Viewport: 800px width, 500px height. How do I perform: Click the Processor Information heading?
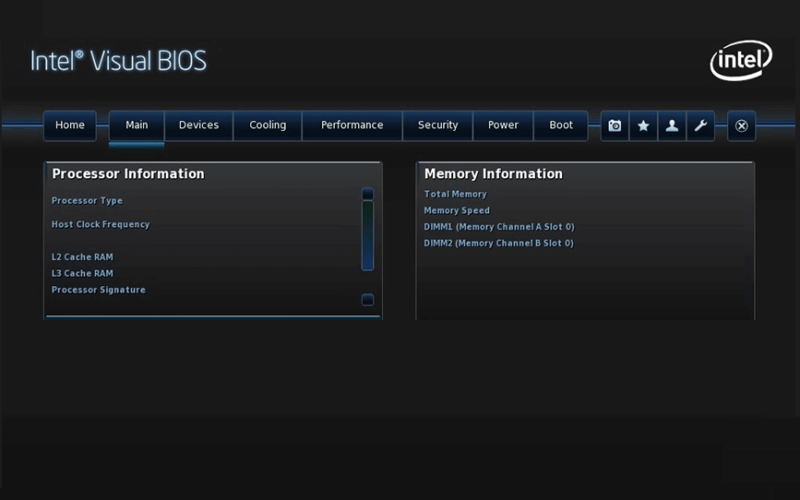coord(128,174)
